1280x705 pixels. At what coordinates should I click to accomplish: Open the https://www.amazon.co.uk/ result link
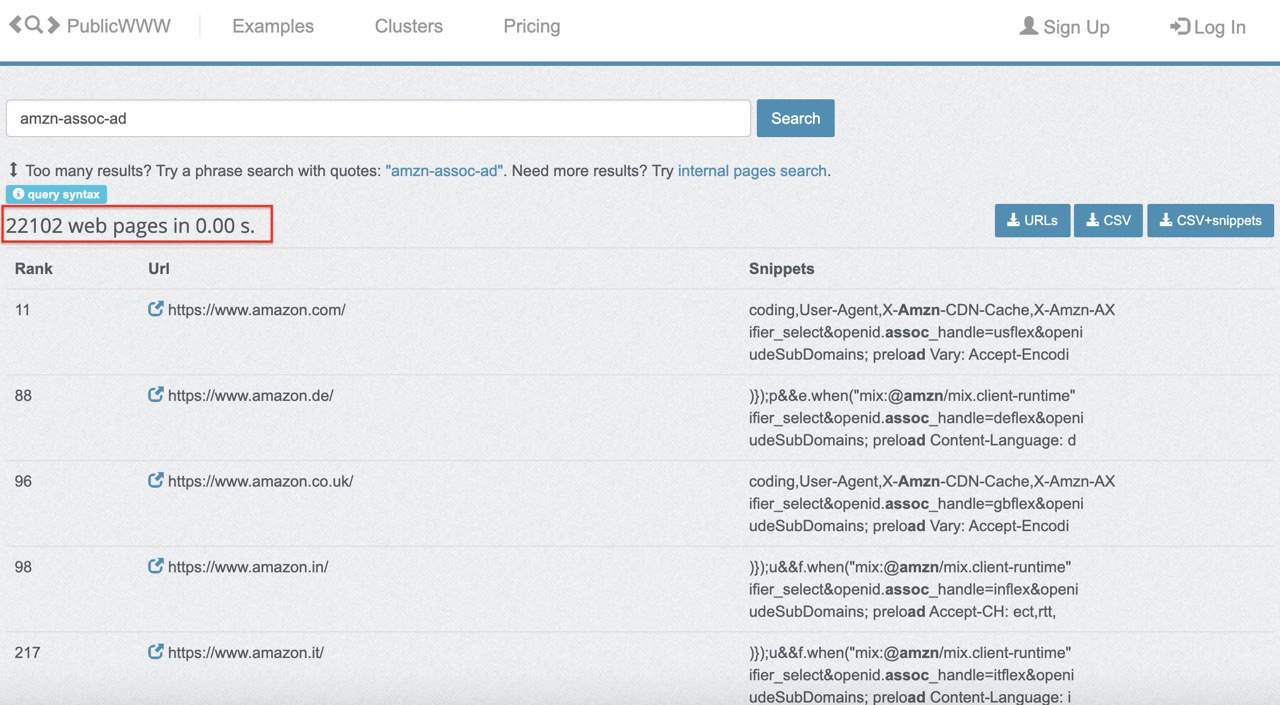click(261, 481)
